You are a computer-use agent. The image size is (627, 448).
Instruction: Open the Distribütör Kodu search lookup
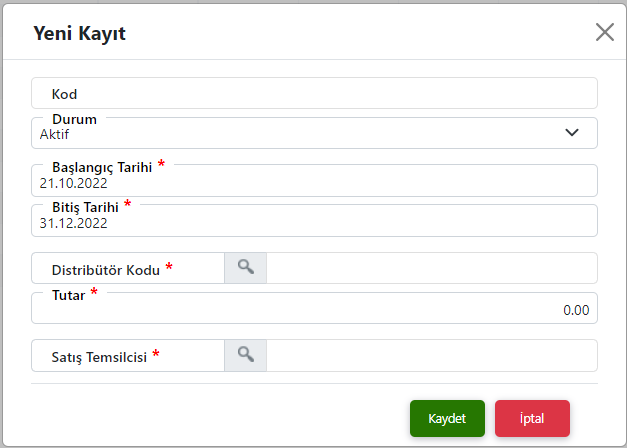click(x=246, y=268)
